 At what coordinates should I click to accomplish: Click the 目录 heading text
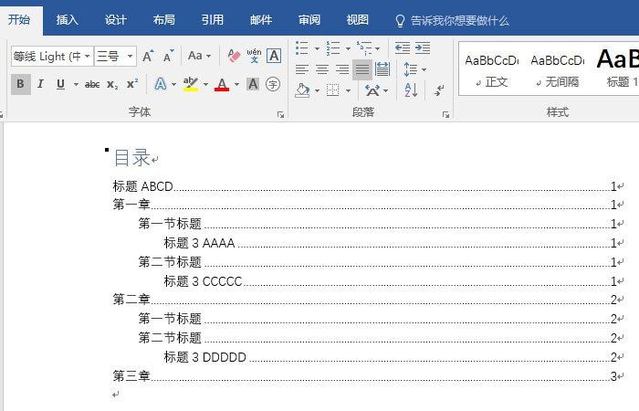coord(132,158)
